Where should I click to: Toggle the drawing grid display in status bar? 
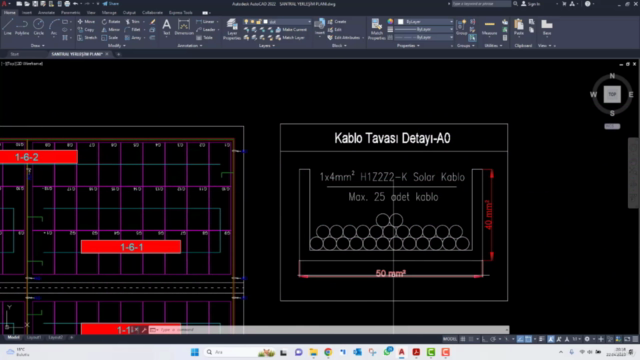tap(463, 339)
